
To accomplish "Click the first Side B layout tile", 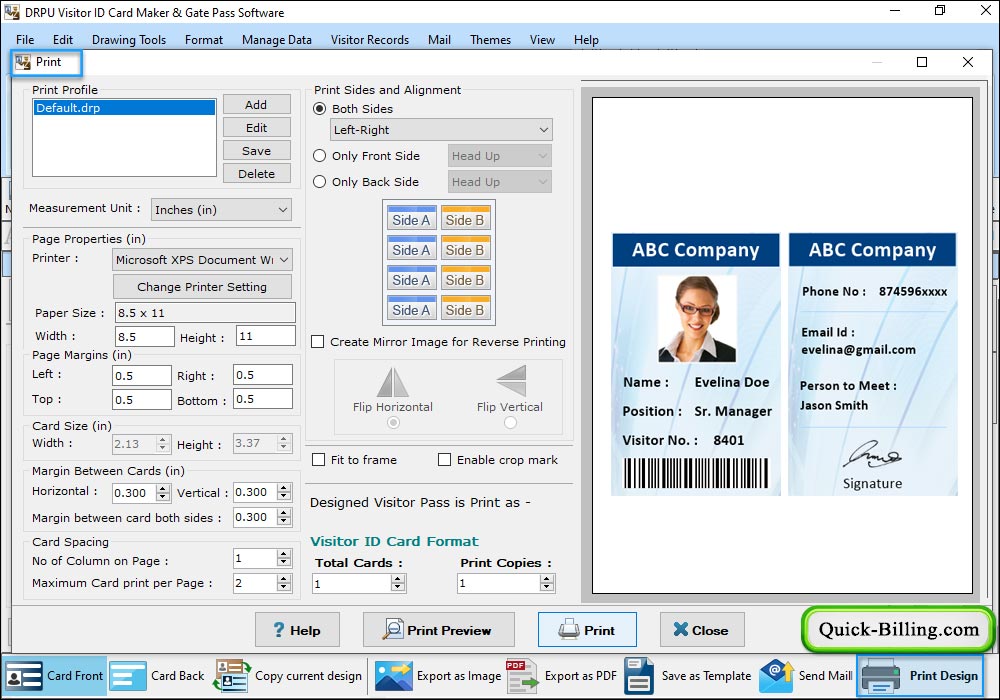I will point(465,218).
